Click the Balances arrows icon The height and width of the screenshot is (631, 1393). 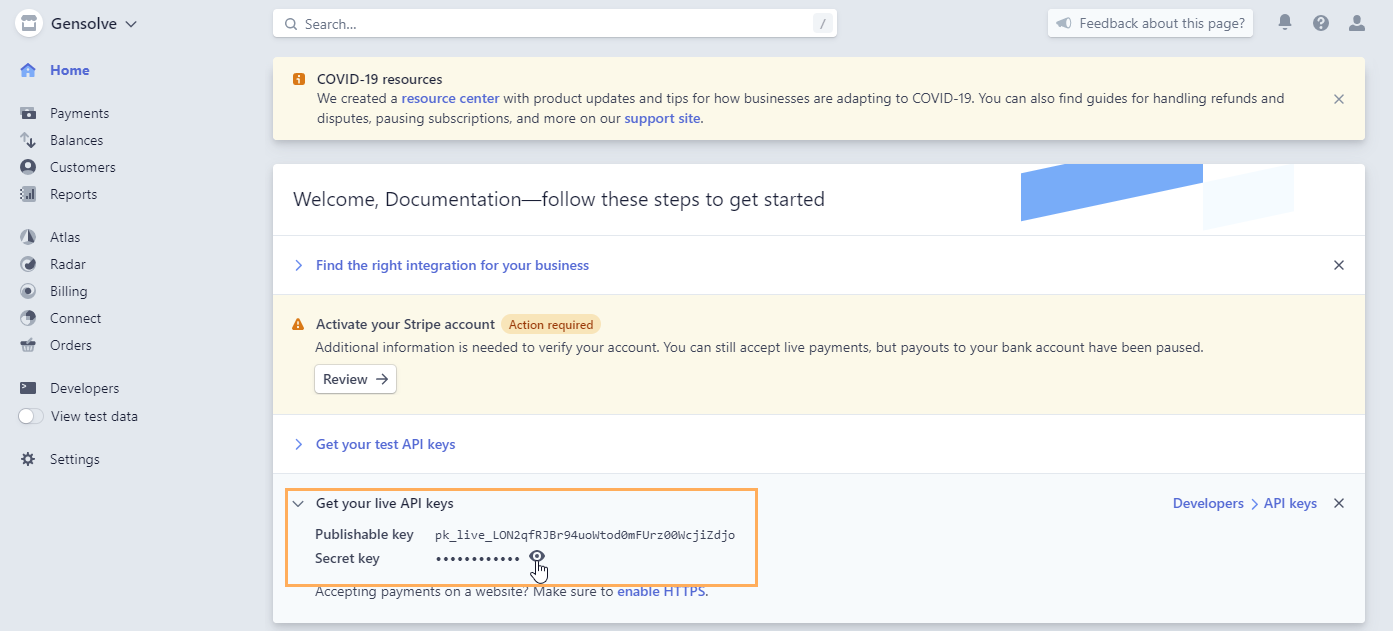[x=28, y=140]
